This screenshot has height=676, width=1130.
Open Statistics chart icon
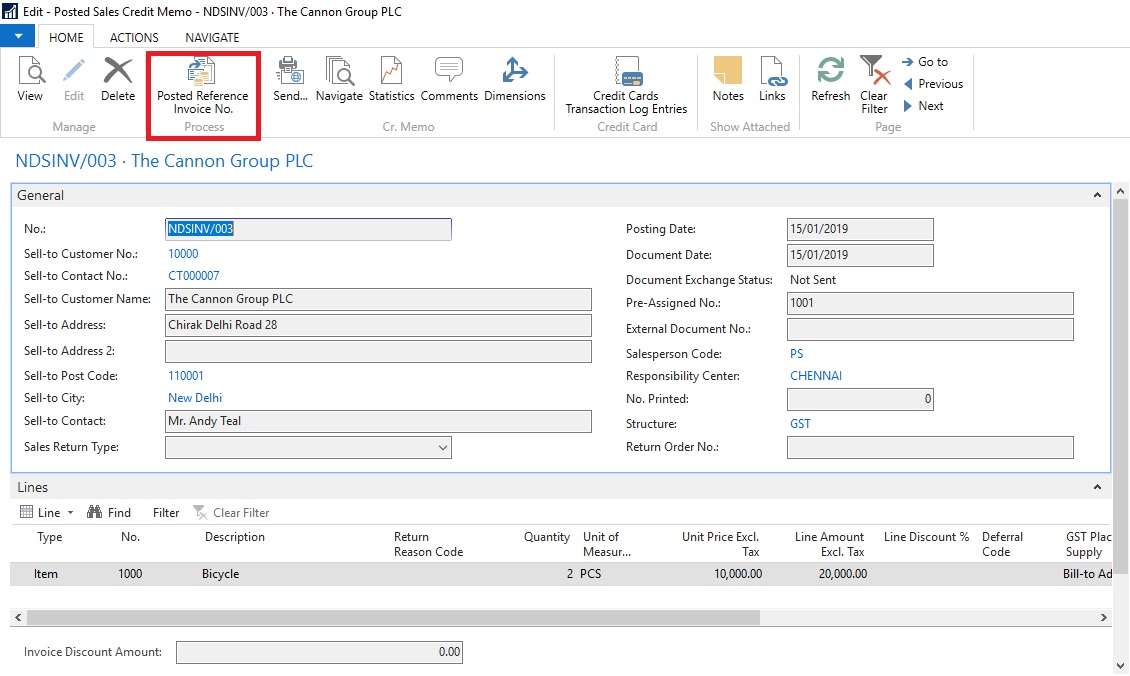[391, 71]
